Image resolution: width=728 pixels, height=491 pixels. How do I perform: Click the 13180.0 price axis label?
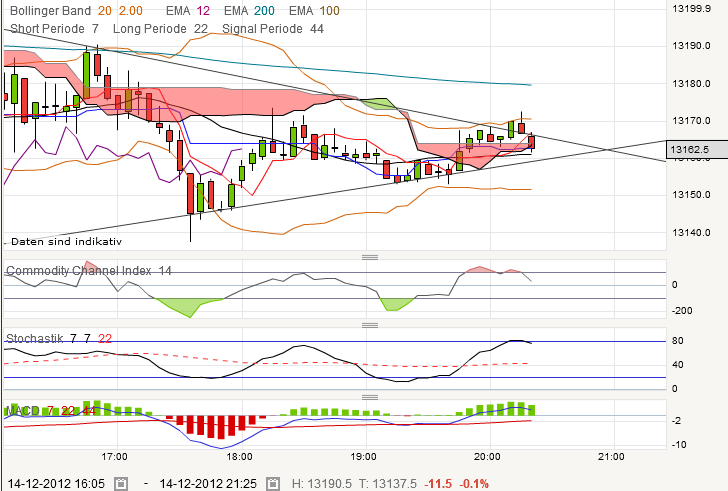pos(691,84)
